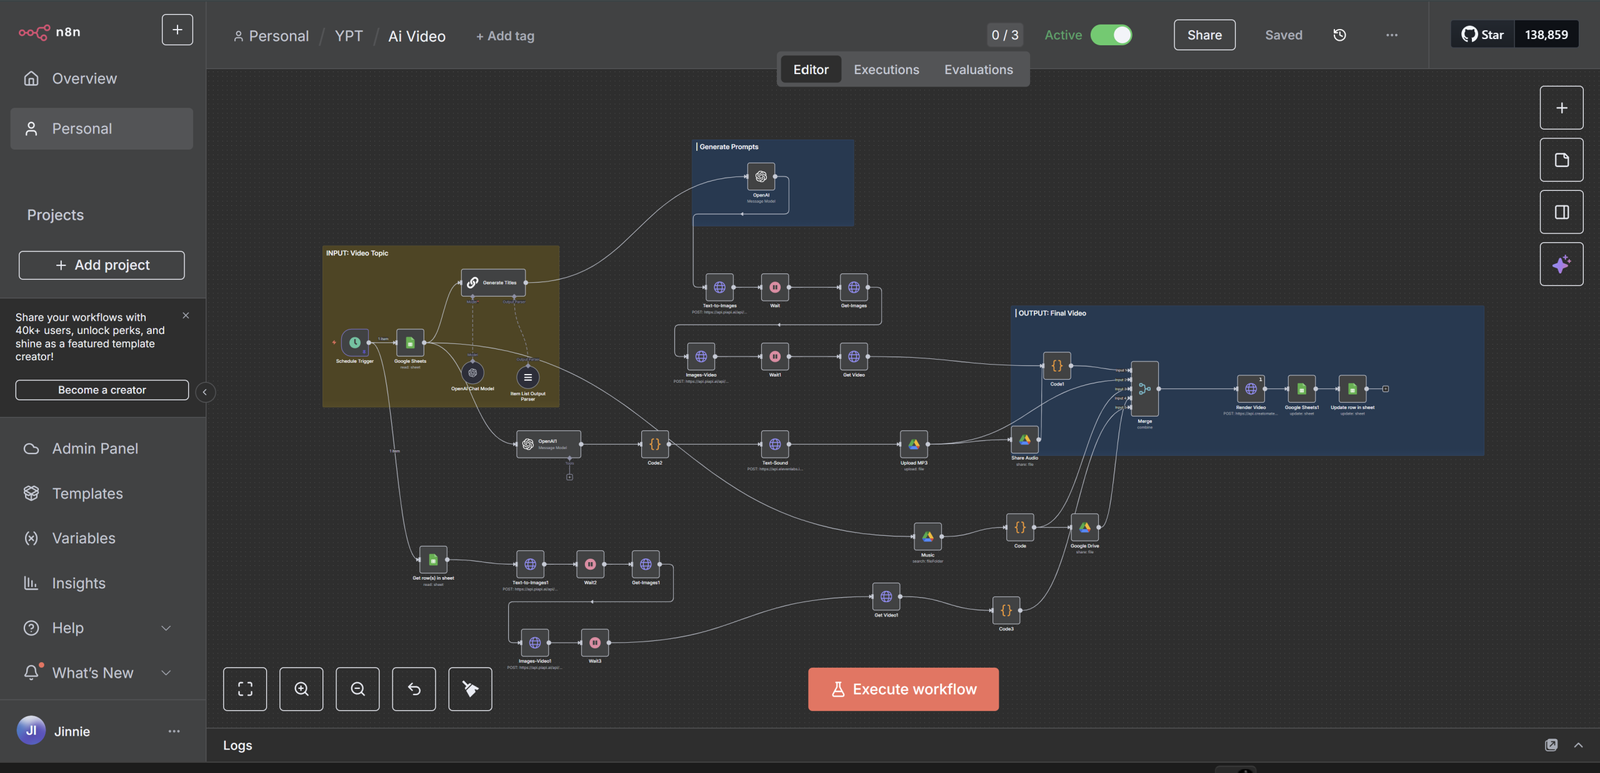
Task: Click Add tag next to workflow name
Action: pyautogui.click(x=505, y=36)
